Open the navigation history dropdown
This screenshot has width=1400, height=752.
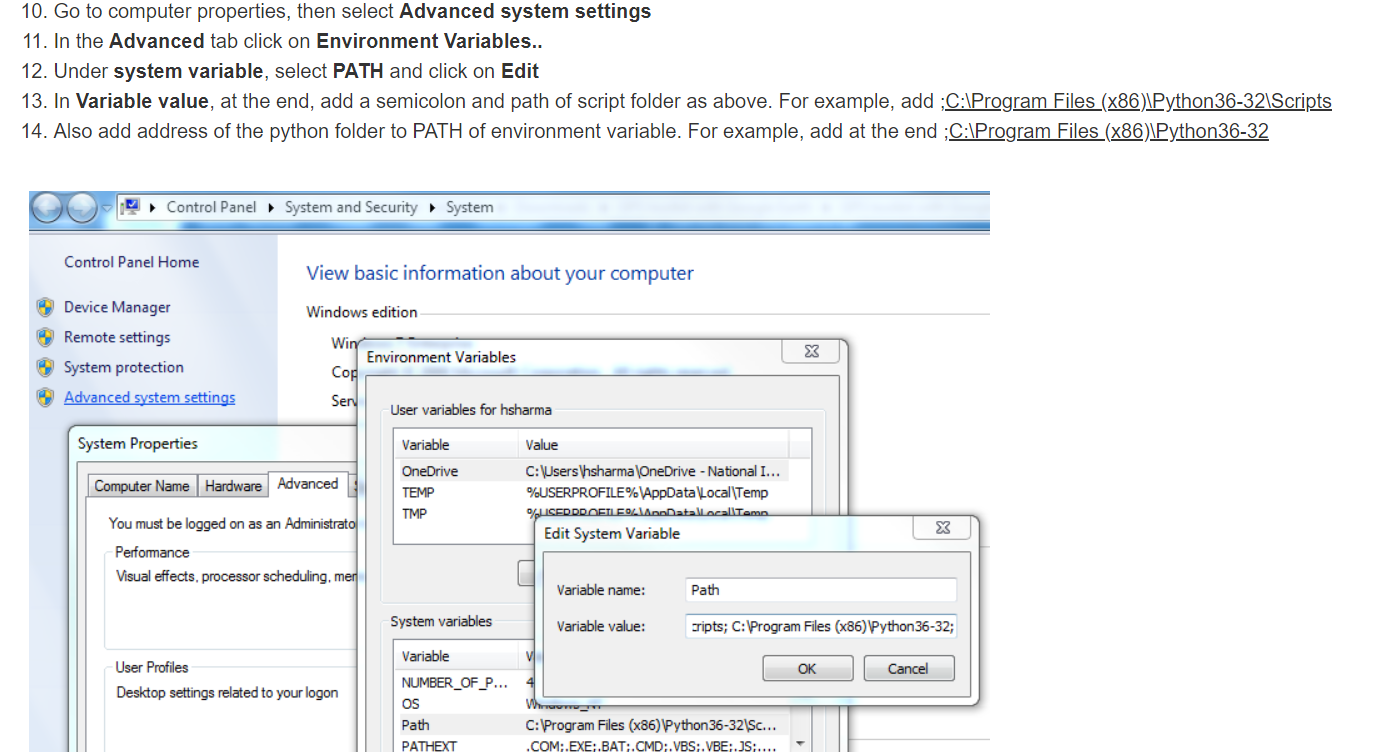[107, 207]
